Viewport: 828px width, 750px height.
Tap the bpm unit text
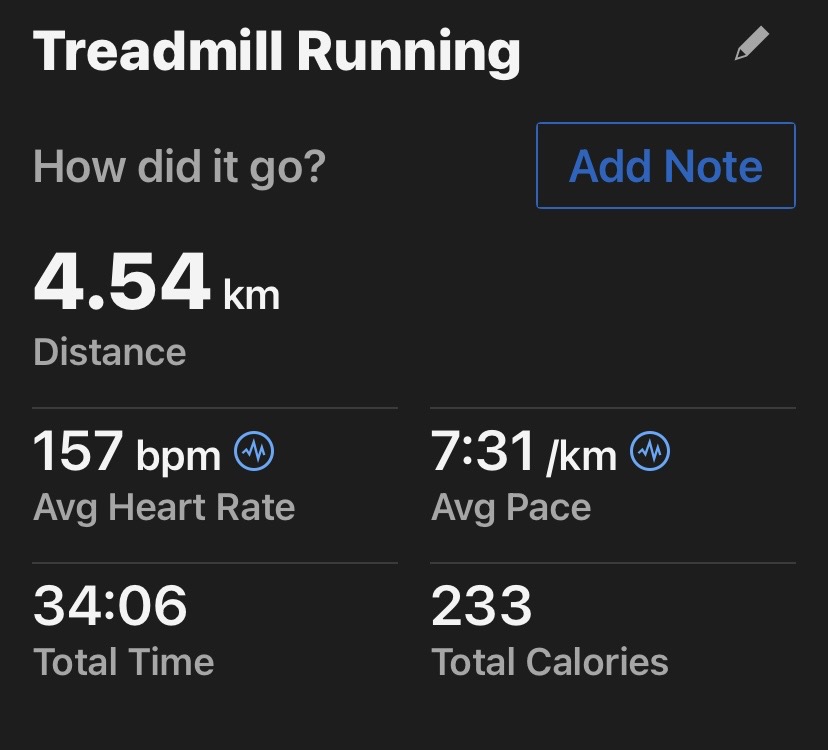pos(178,457)
